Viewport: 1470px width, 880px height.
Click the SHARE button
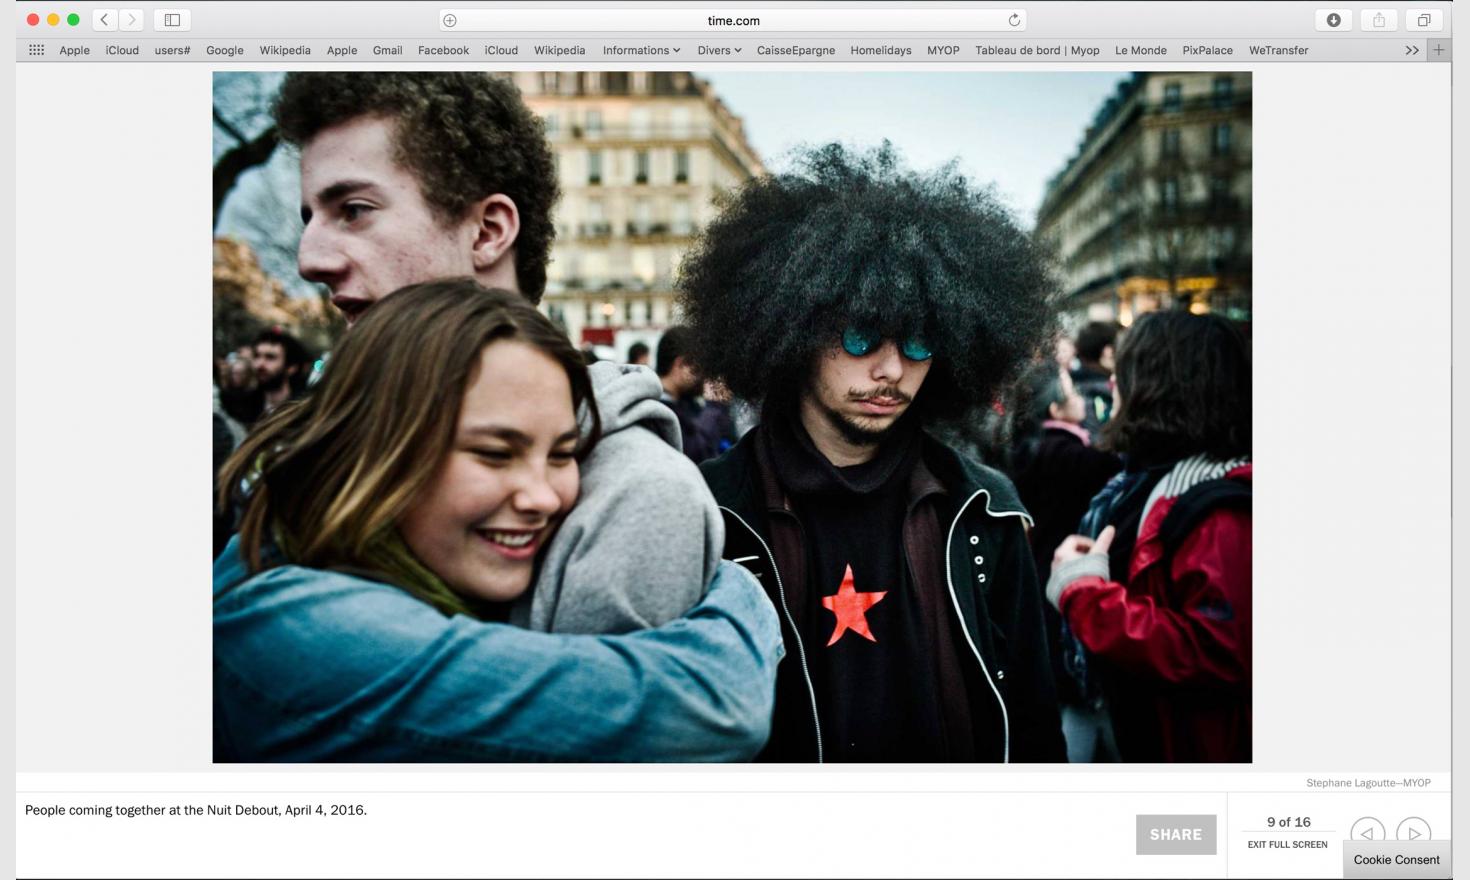coord(1176,834)
